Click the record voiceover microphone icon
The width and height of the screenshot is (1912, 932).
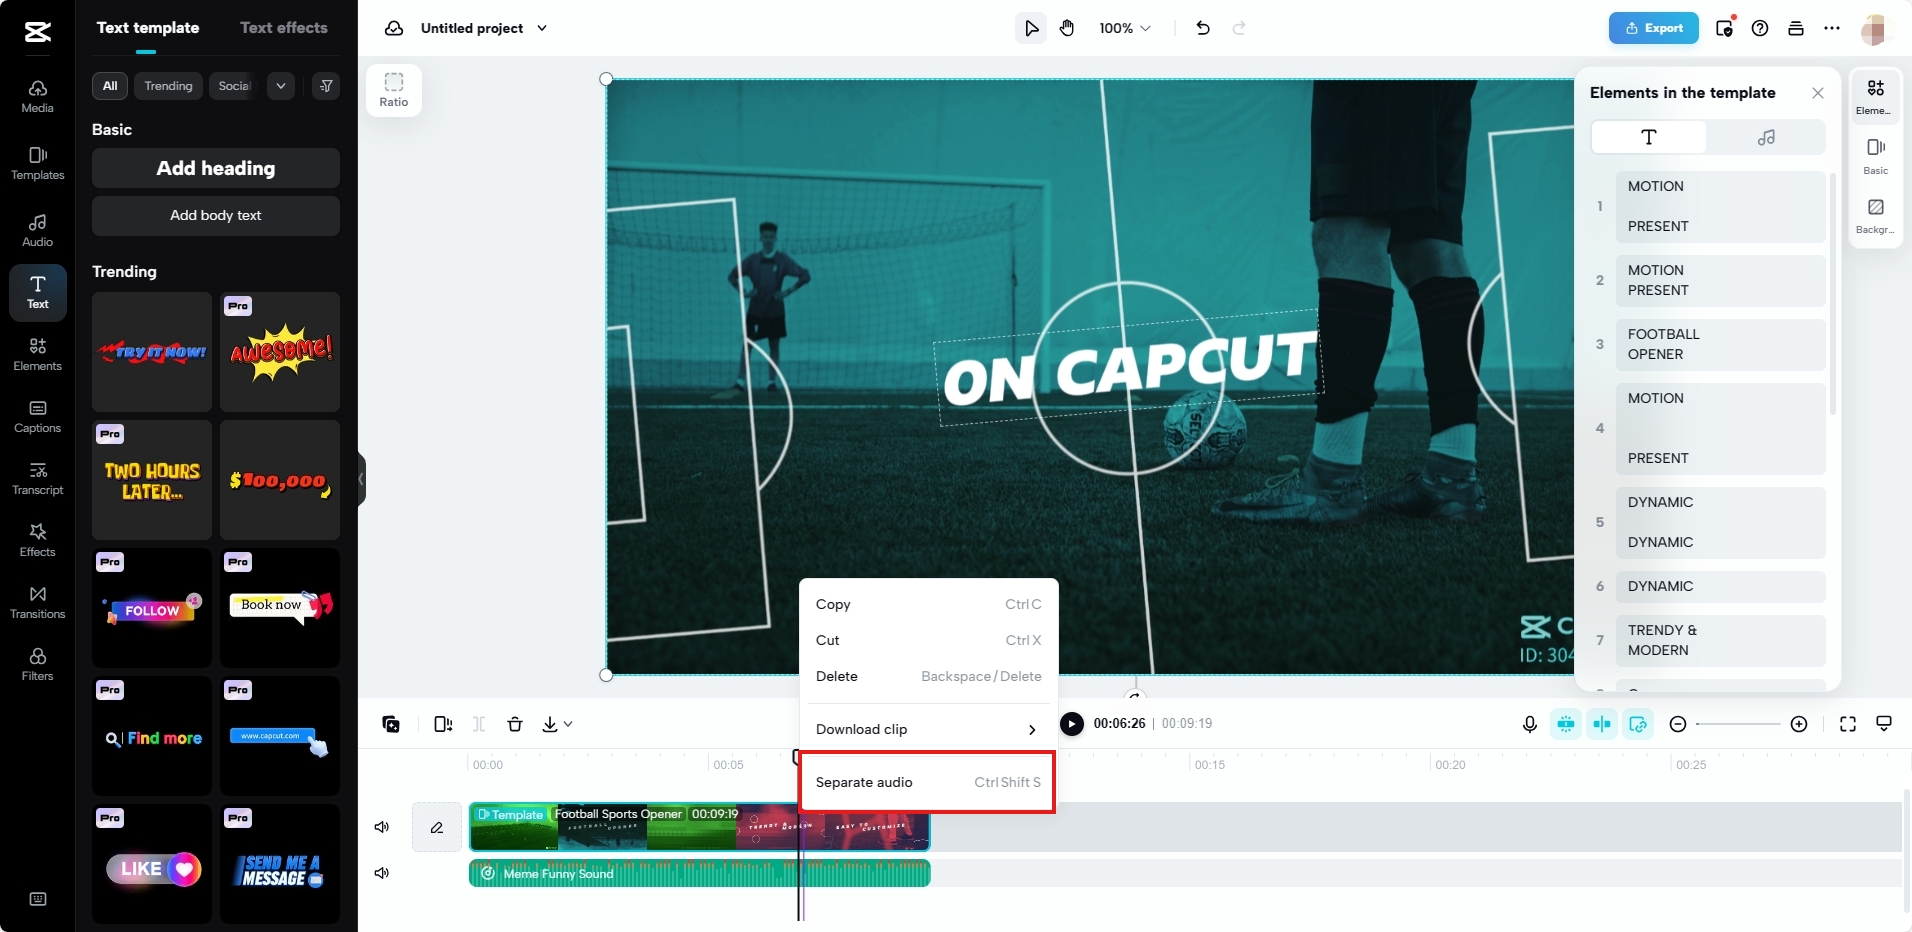(1529, 723)
